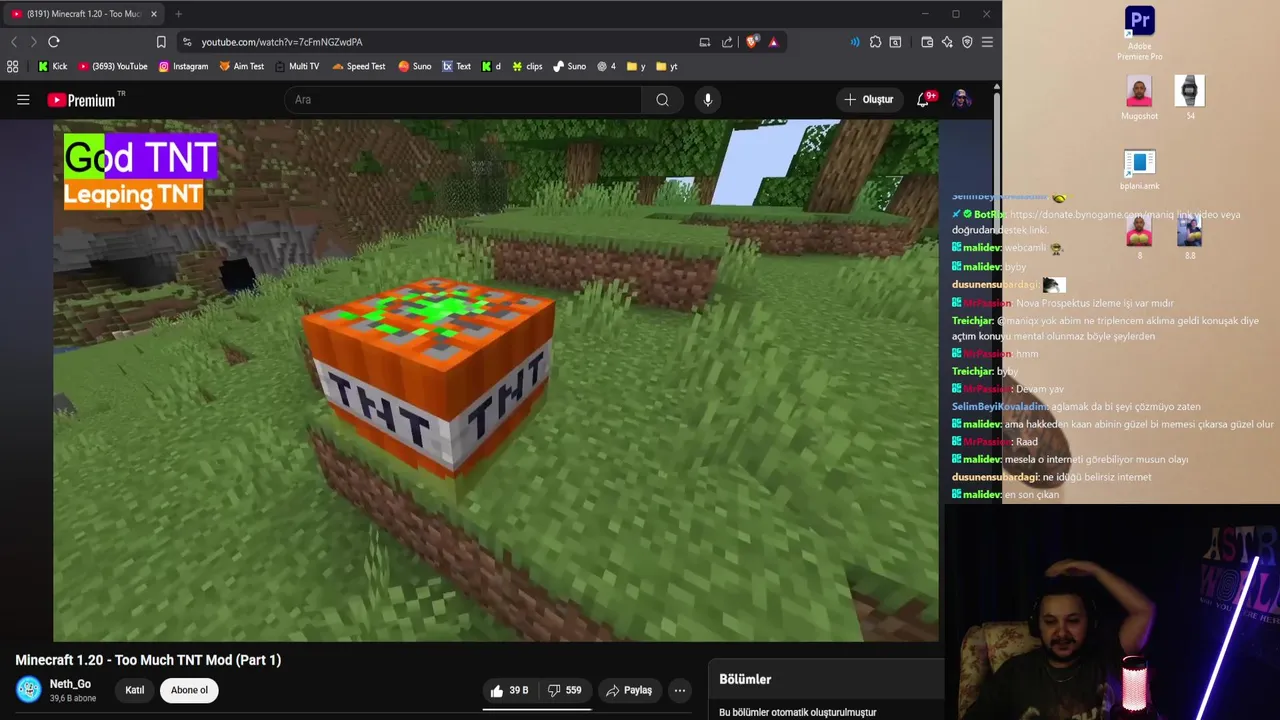Reload the page in the browser
The height and width of the screenshot is (720, 1280).
[54, 42]
